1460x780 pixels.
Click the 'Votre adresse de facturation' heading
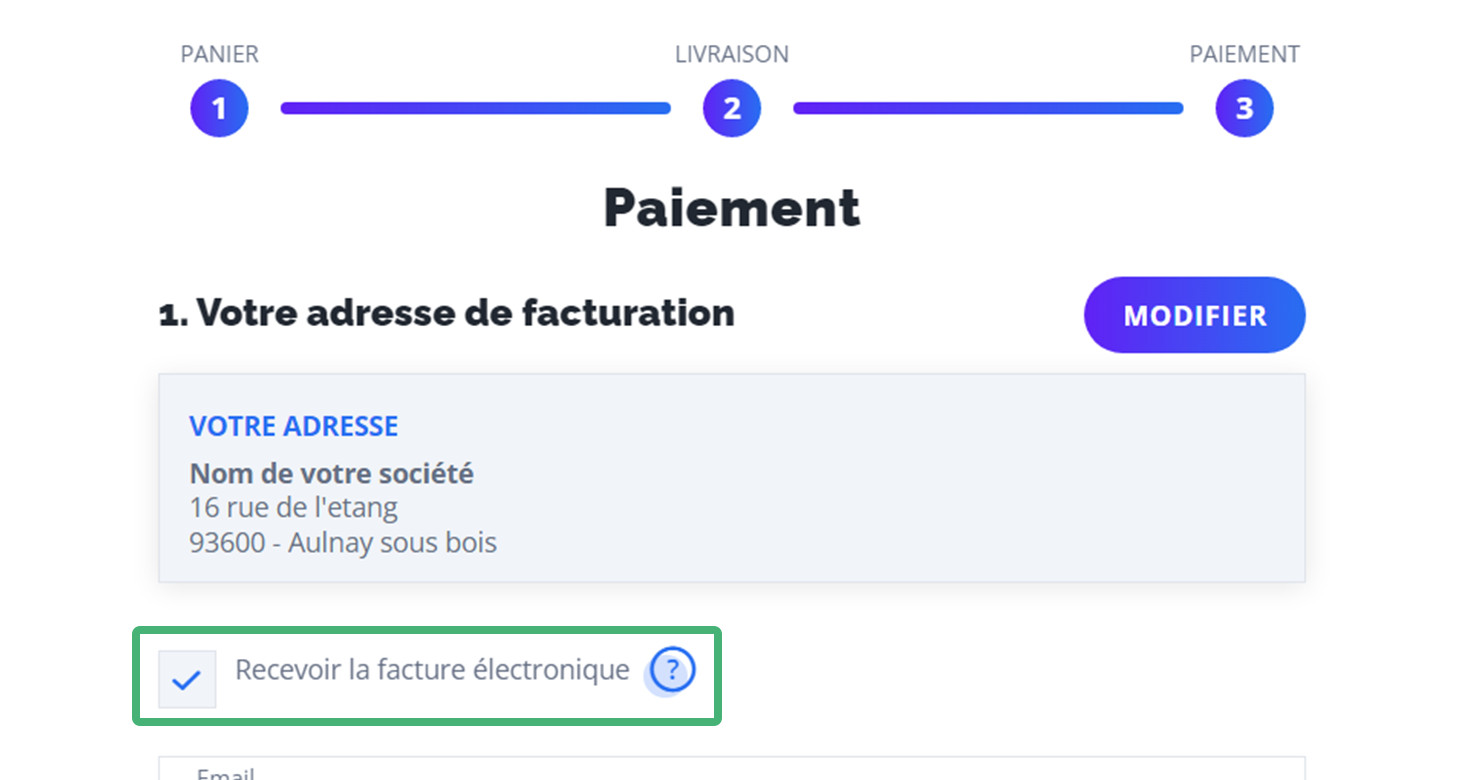447,313
